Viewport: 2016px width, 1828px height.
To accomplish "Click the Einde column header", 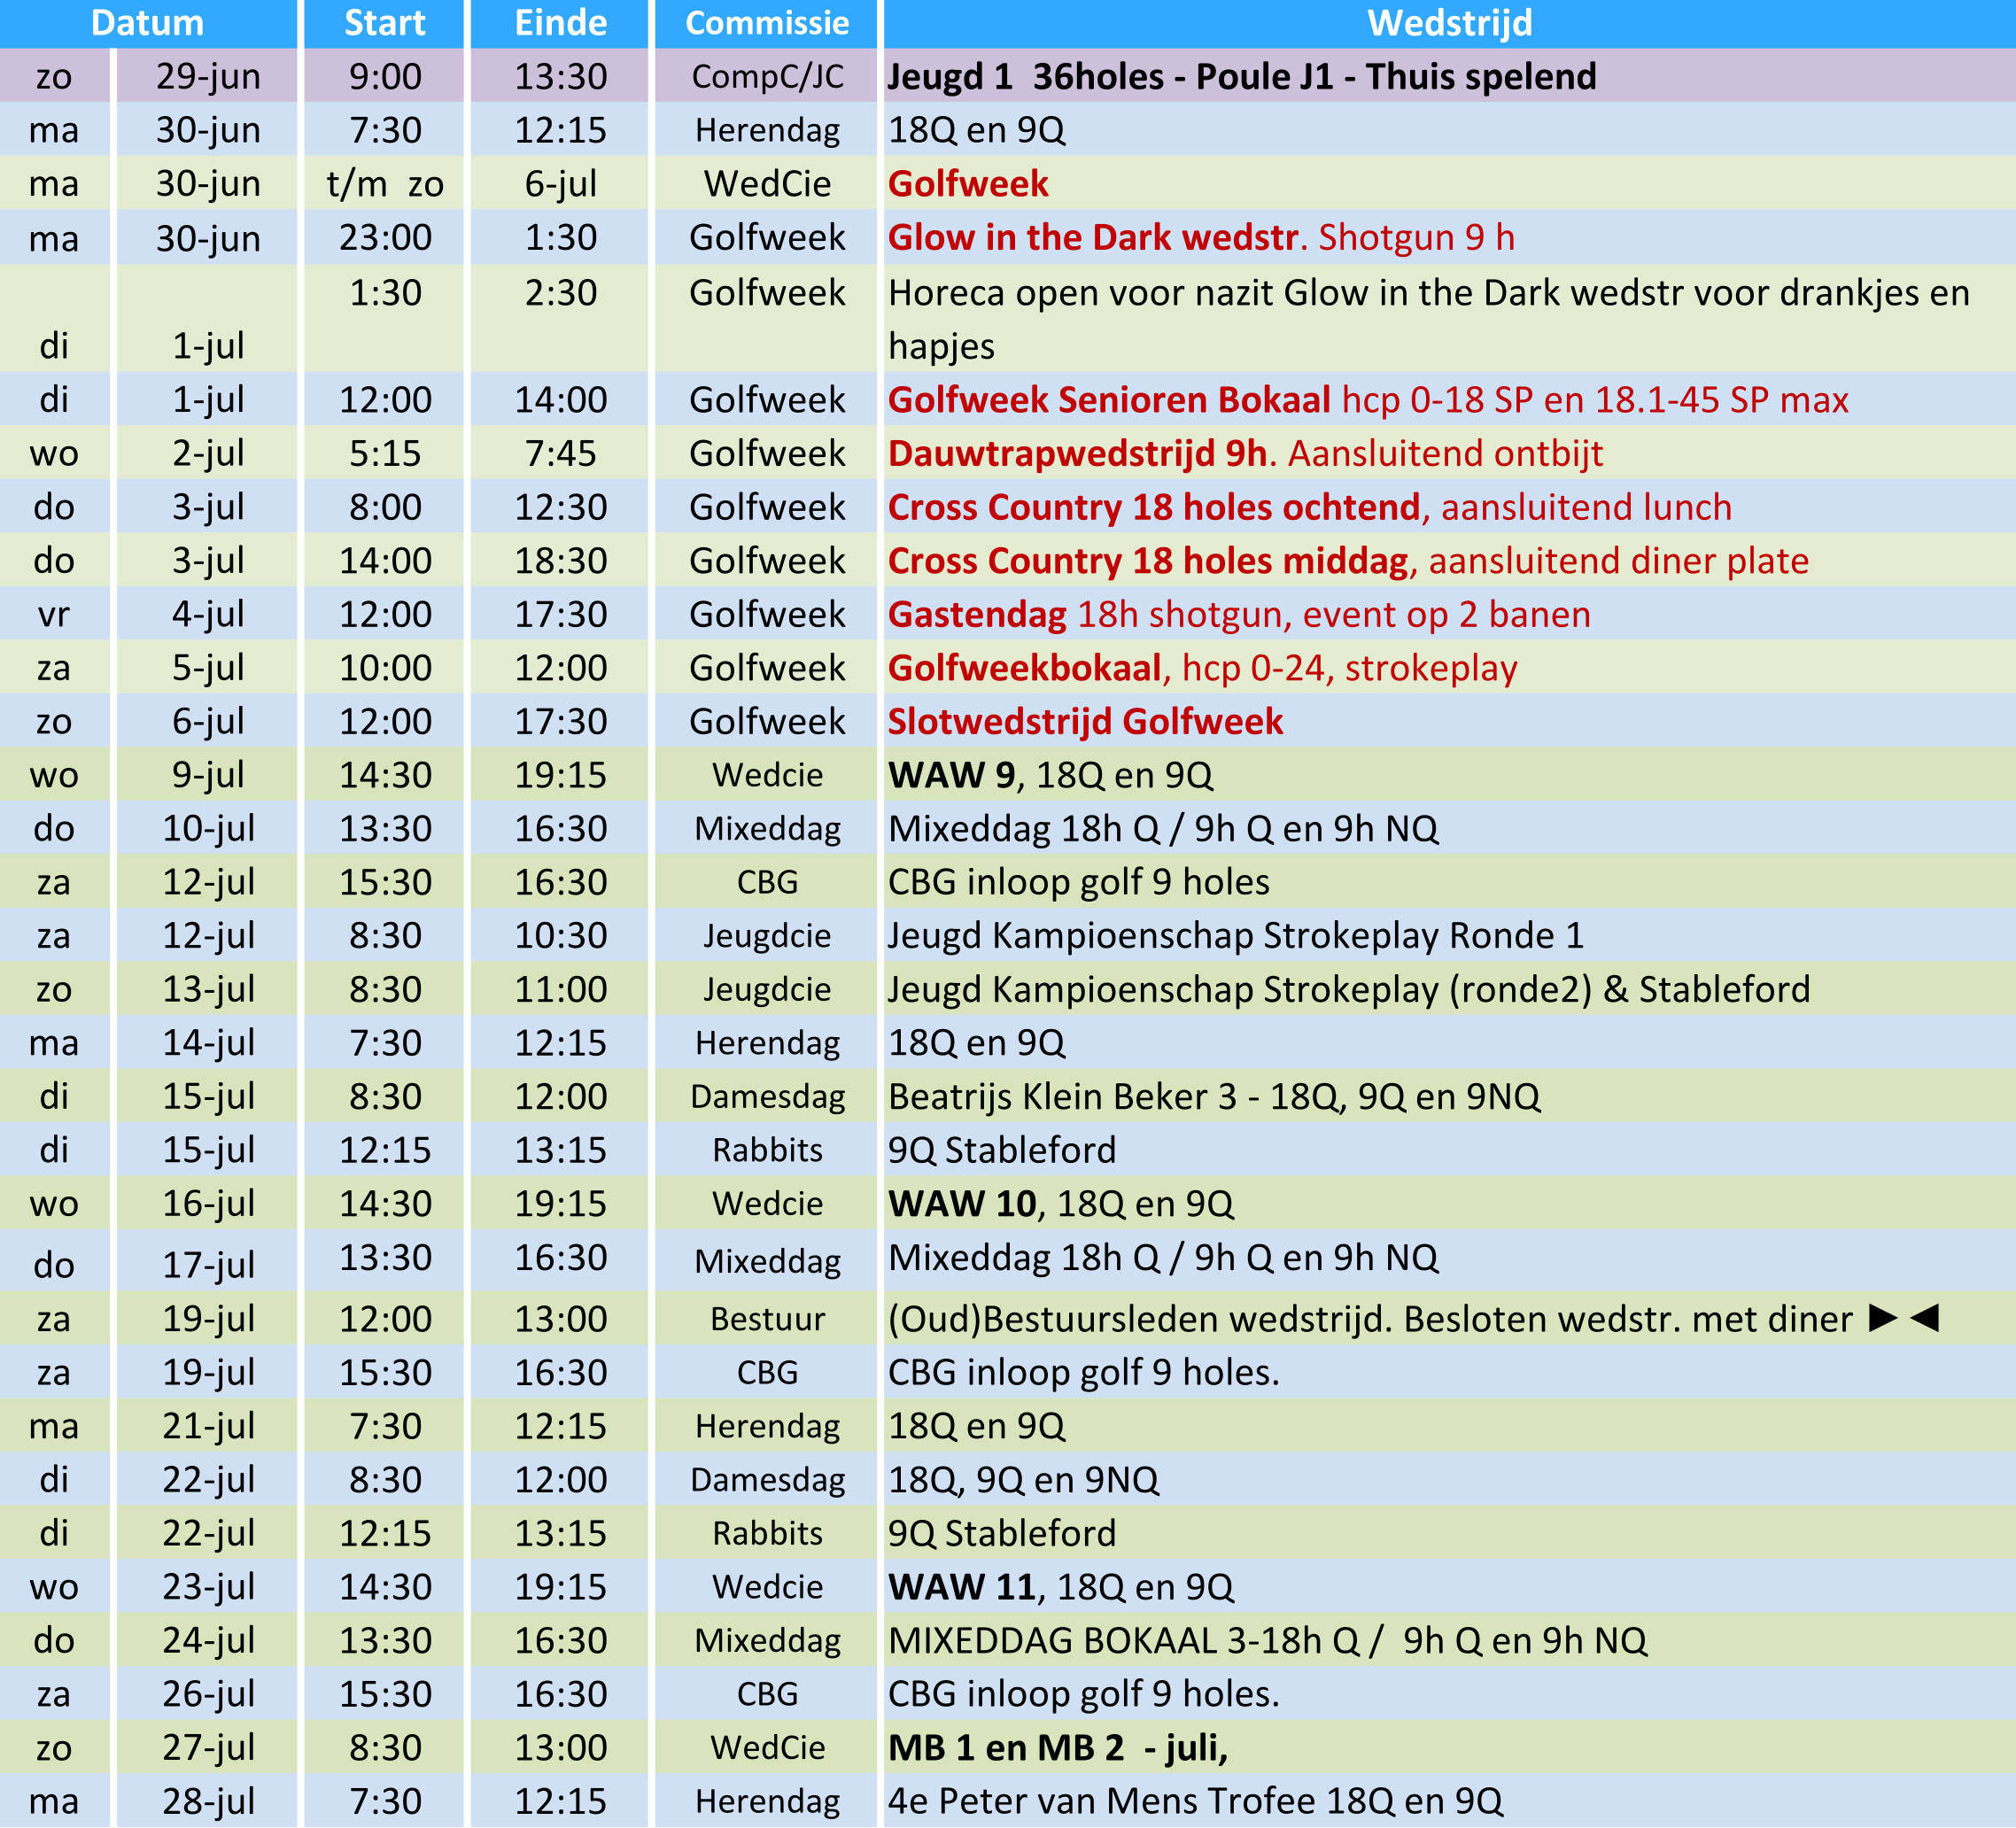I will (x=560, y=22).
